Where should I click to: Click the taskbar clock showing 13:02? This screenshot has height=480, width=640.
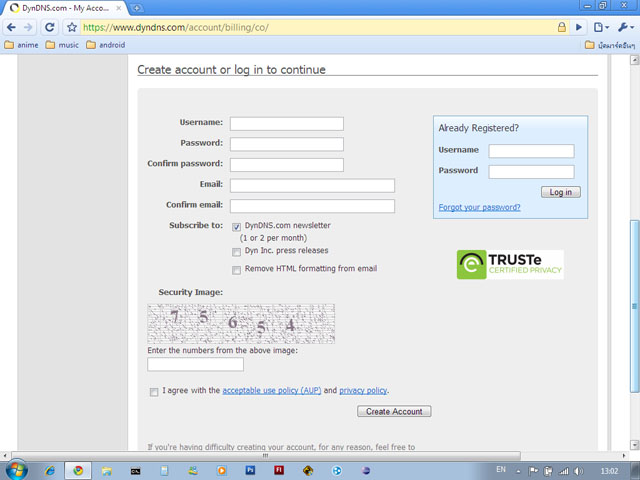point(609,471)
